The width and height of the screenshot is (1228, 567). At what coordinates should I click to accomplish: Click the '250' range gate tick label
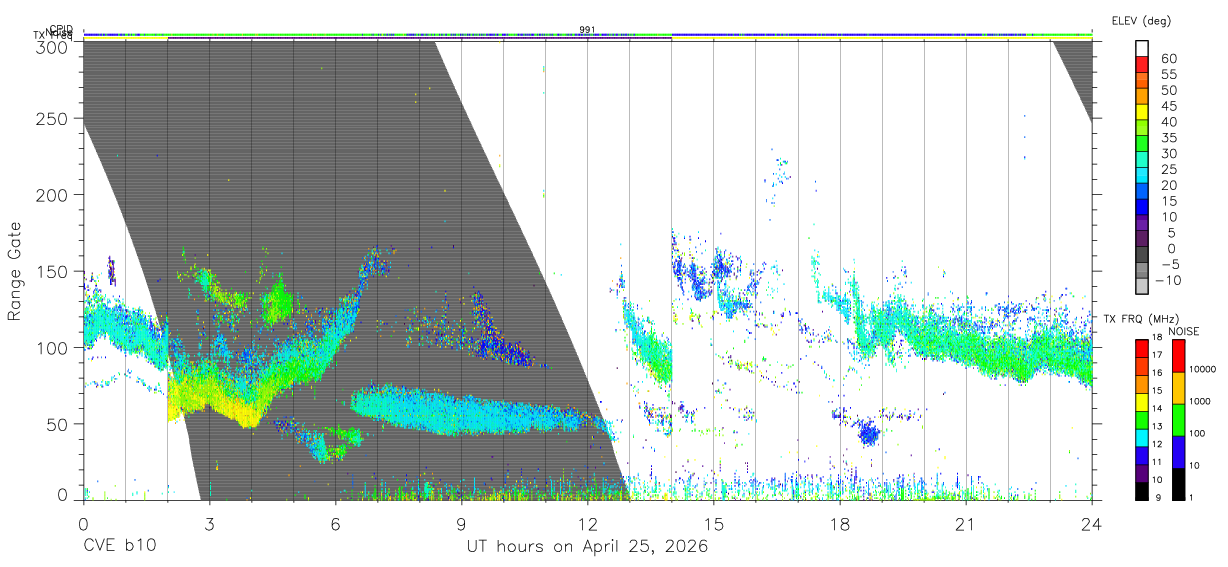click(51, 118)
